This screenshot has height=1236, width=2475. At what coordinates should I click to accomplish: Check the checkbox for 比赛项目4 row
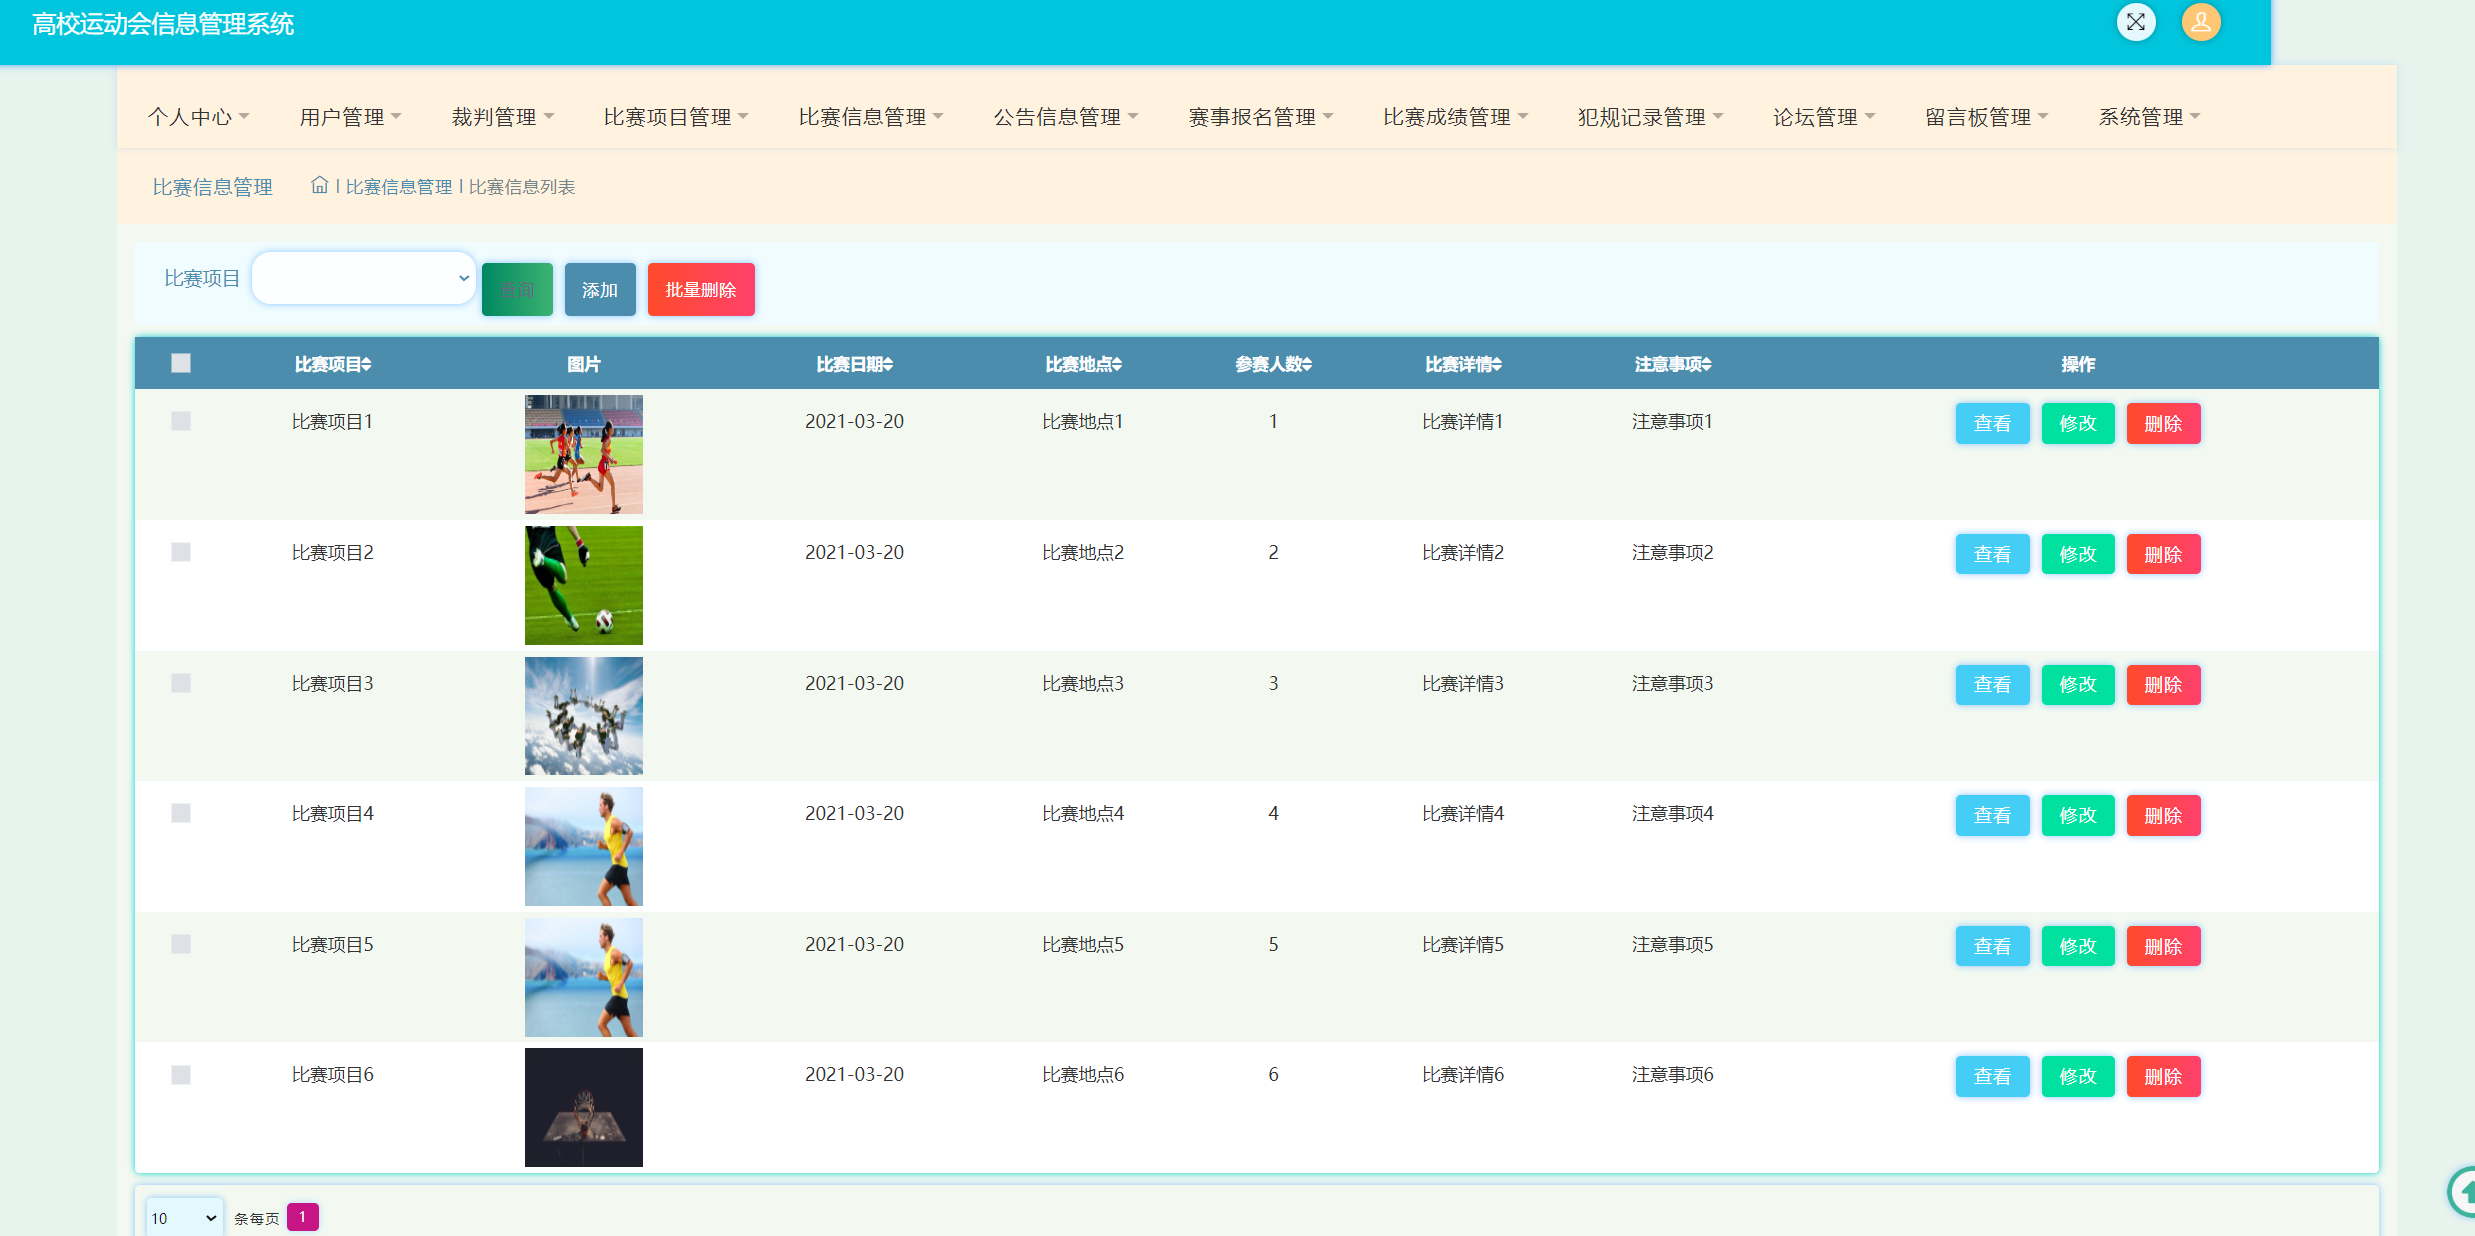pos(181,813)
